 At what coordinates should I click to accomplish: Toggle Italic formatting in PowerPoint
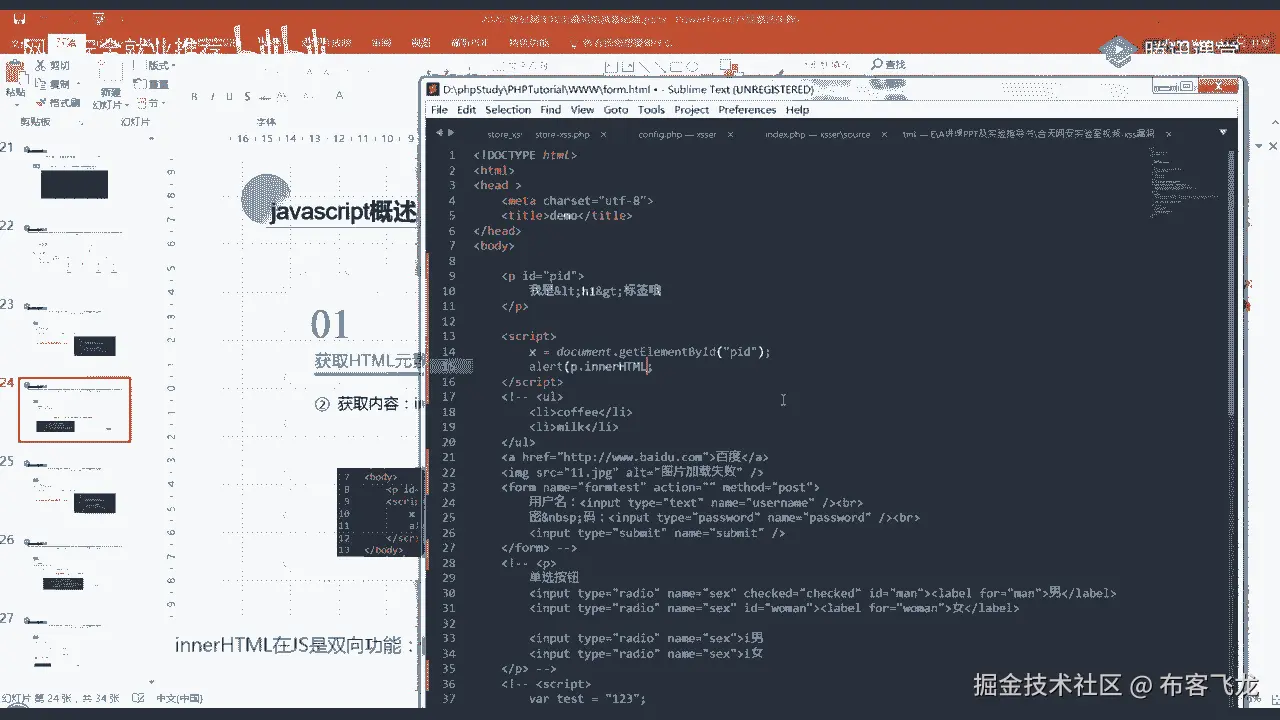tap(212, 97)
